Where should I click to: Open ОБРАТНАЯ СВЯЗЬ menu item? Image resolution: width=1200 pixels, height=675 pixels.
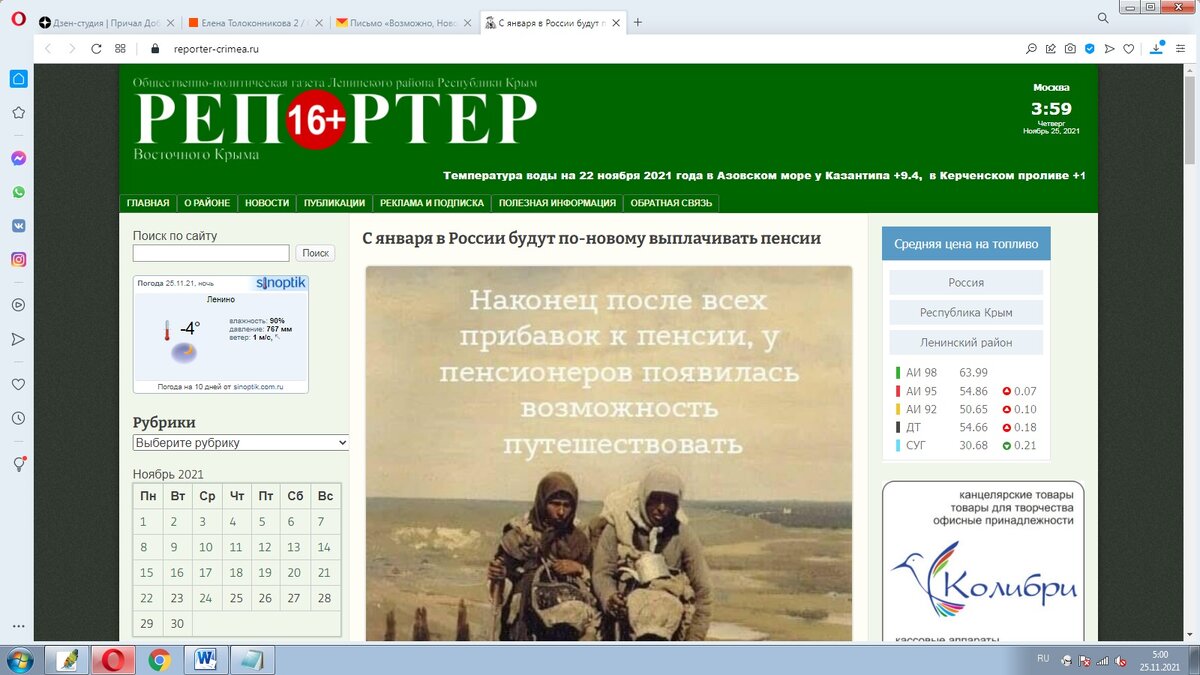click(x=671, y=203)
